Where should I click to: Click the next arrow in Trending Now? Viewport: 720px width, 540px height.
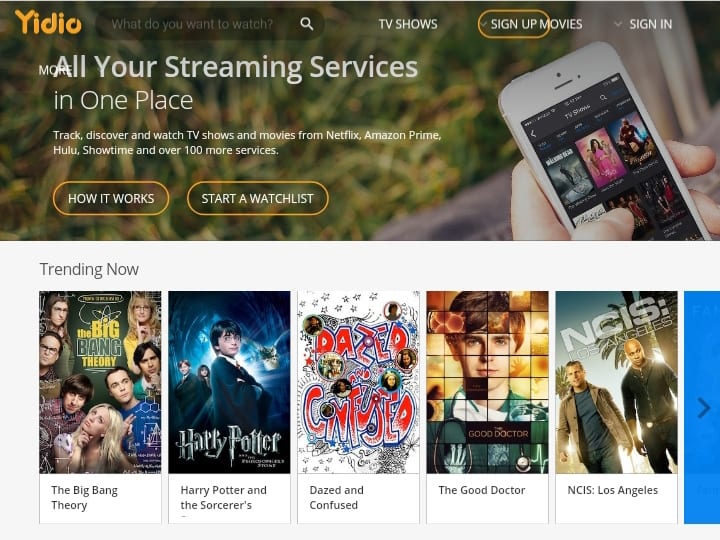703,407
